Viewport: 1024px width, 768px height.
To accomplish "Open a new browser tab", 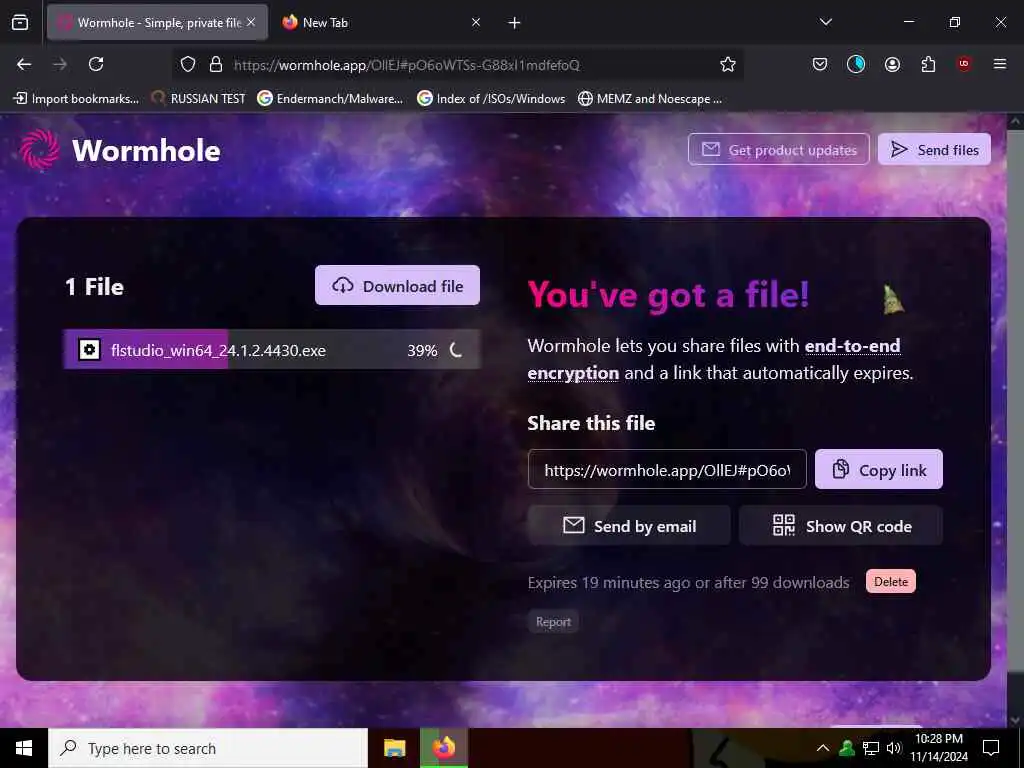I will click(515, 23).
